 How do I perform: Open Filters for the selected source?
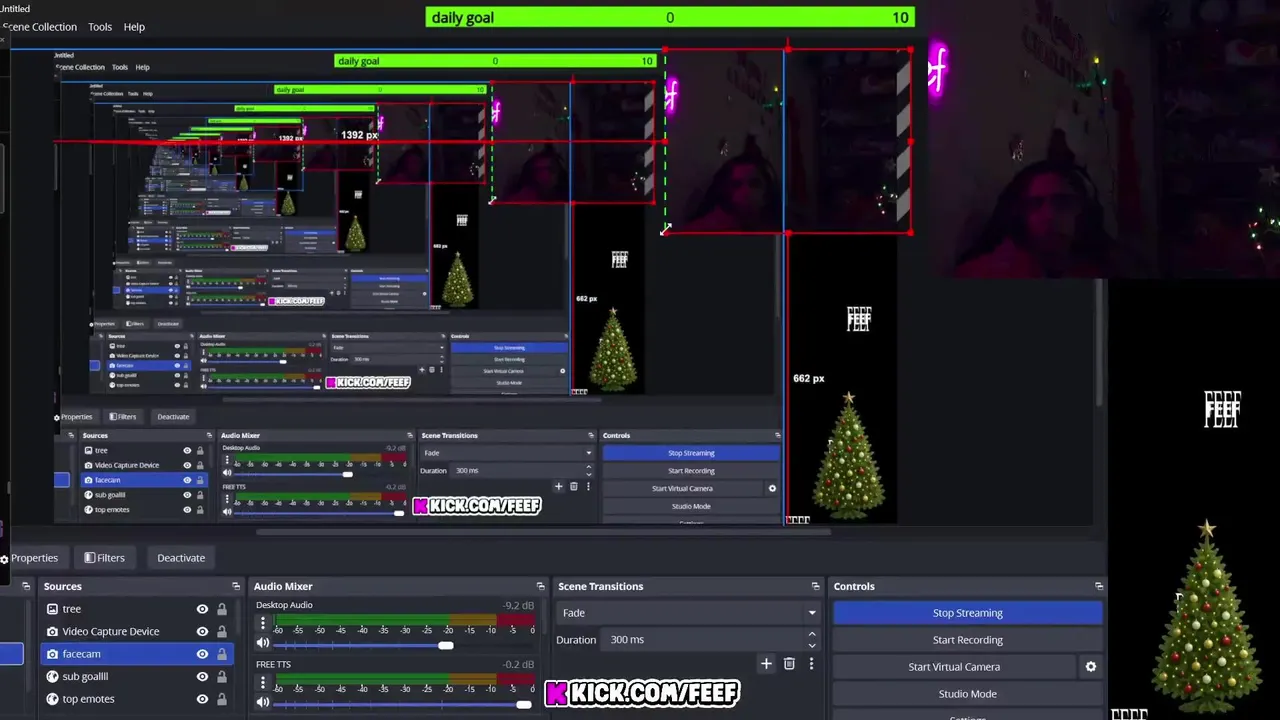click(104, 558)
